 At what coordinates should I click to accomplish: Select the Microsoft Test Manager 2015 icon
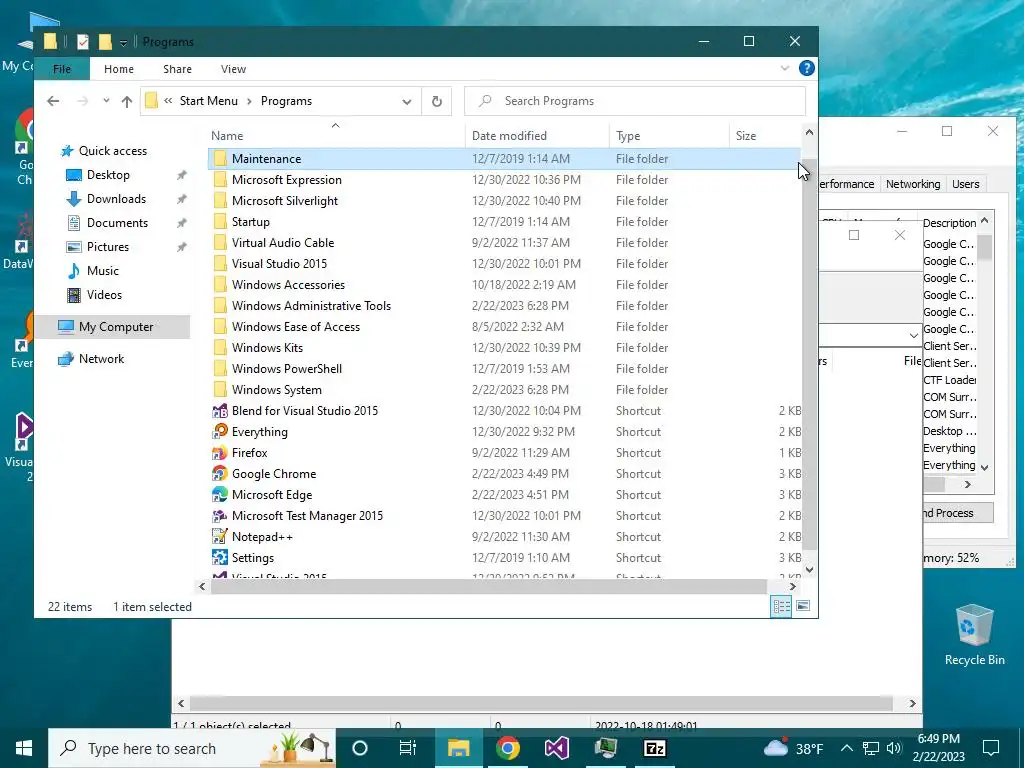pyautogui.click(x=220, y=516)
